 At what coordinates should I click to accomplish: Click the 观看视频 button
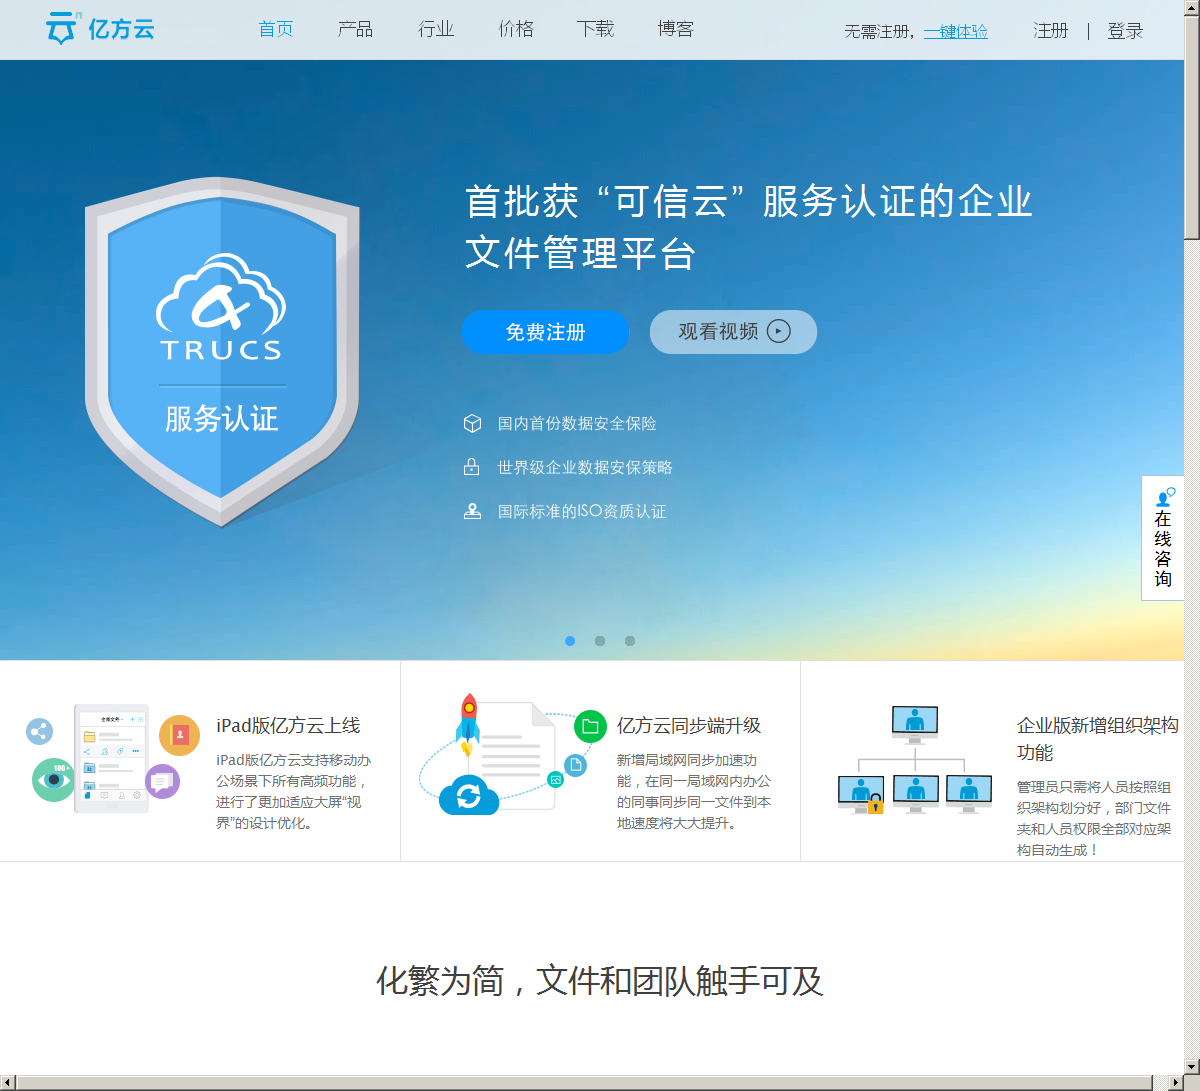(x=733, y=332)
